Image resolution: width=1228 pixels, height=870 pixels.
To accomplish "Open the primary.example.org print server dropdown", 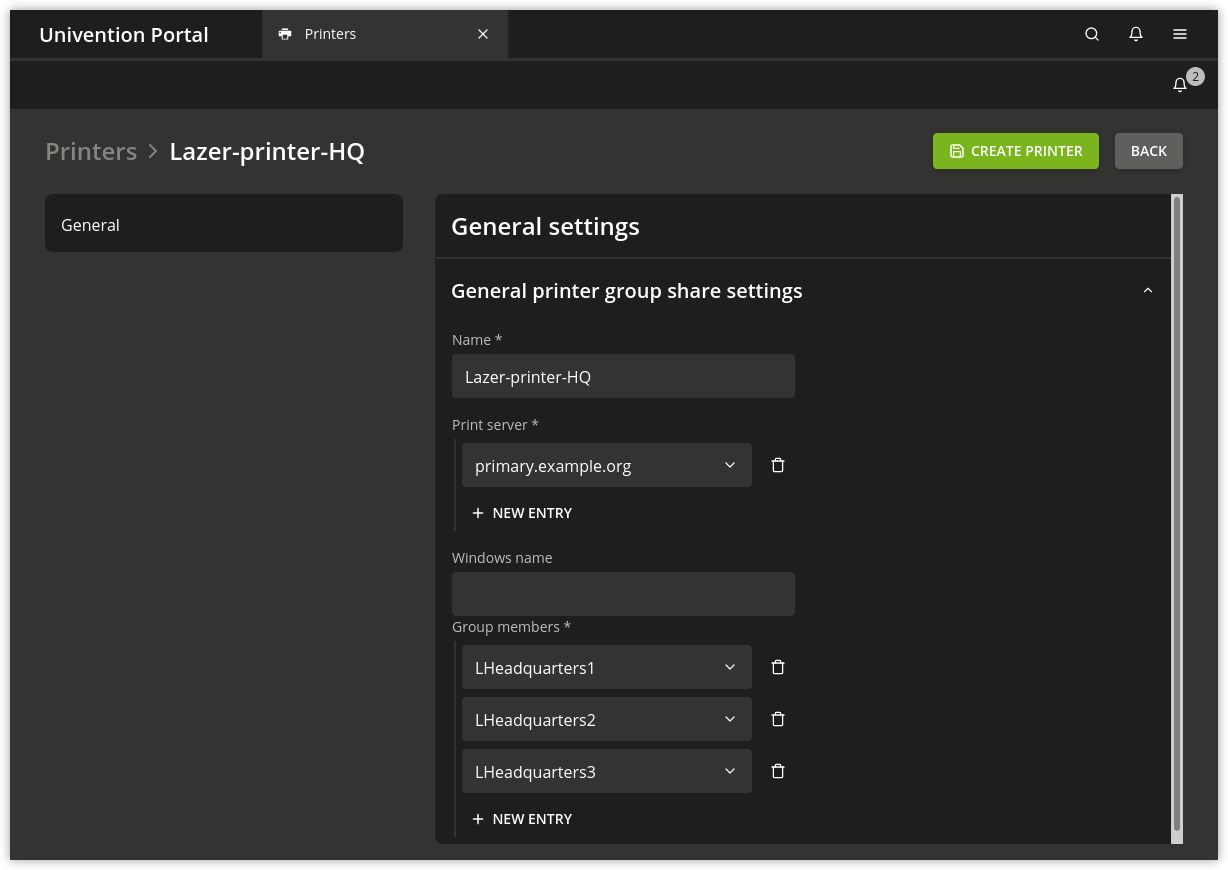I will click(607, 465).
